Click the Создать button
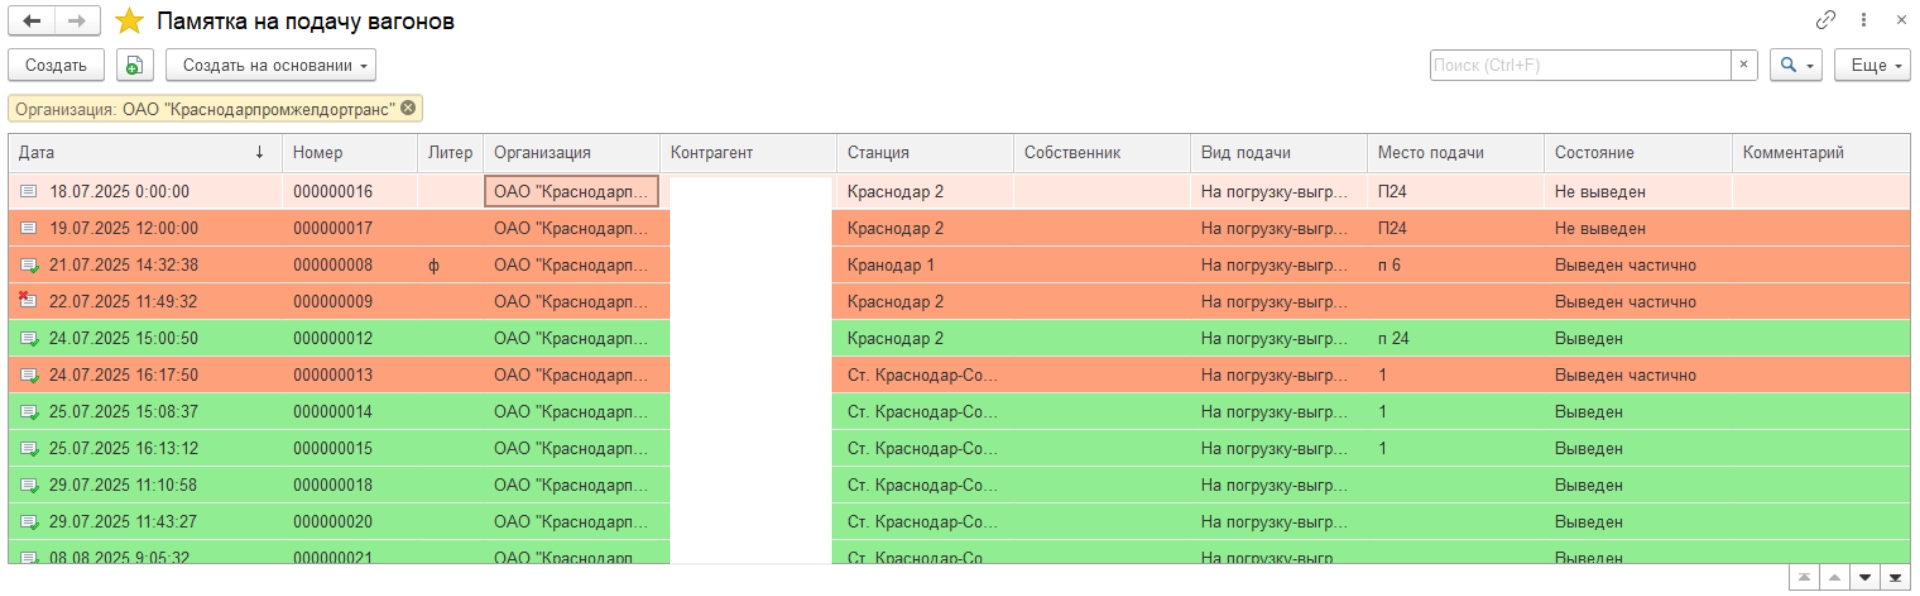1920x596 pixels. [56, 65]
